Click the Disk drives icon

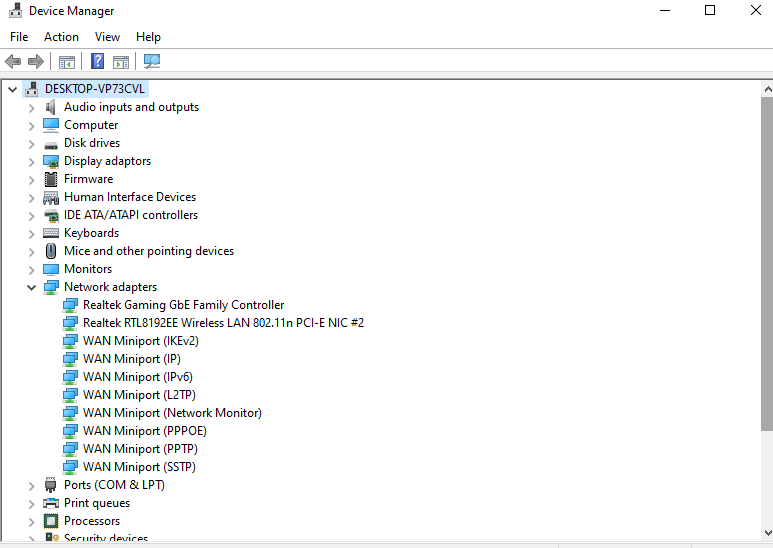51,145
